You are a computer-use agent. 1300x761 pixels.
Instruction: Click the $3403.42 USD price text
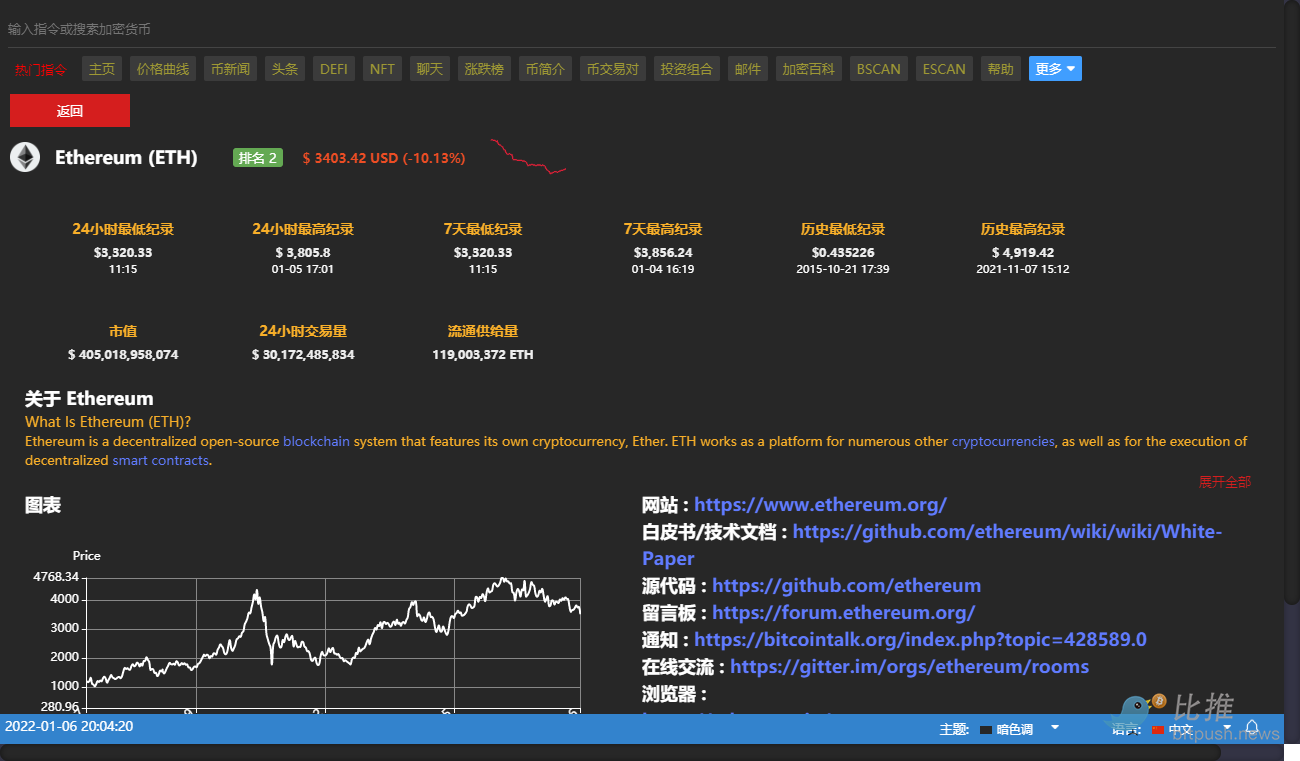383,158
